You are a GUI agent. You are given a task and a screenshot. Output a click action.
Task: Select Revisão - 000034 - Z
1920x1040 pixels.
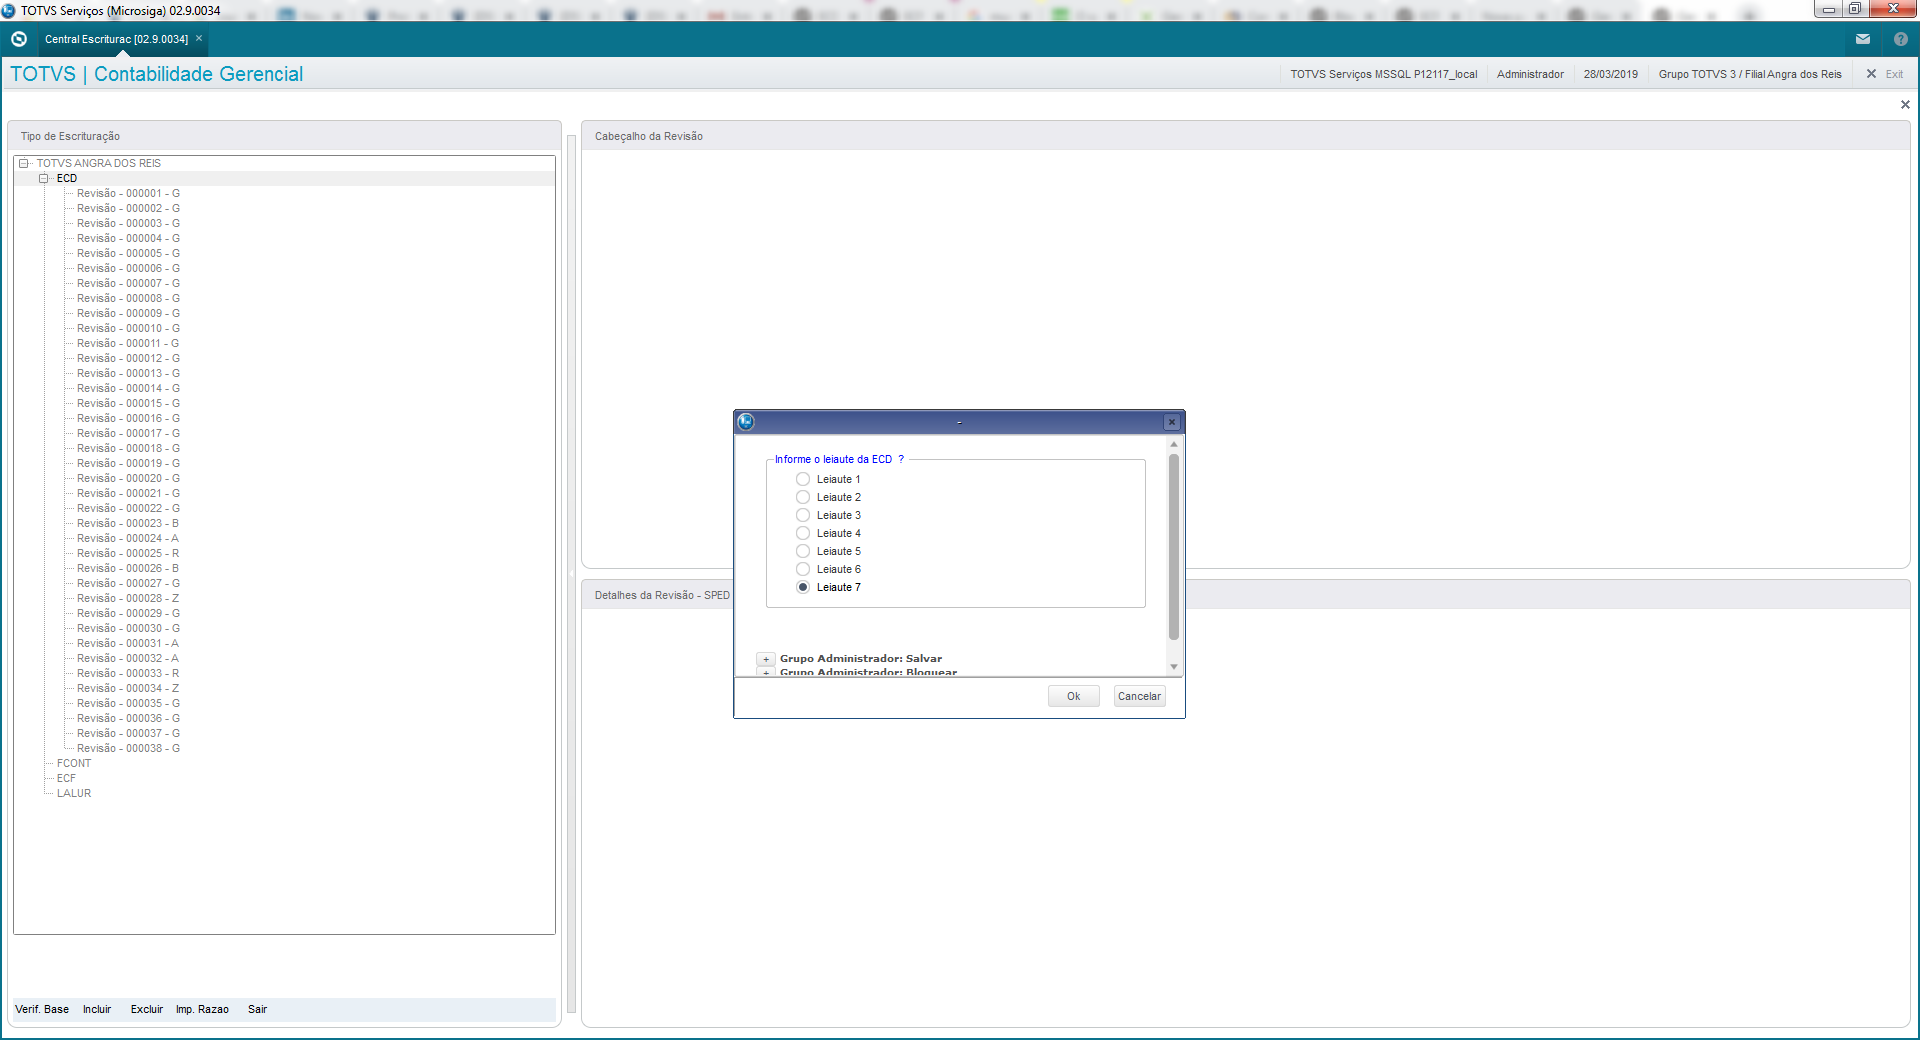(x=128, y=688)
